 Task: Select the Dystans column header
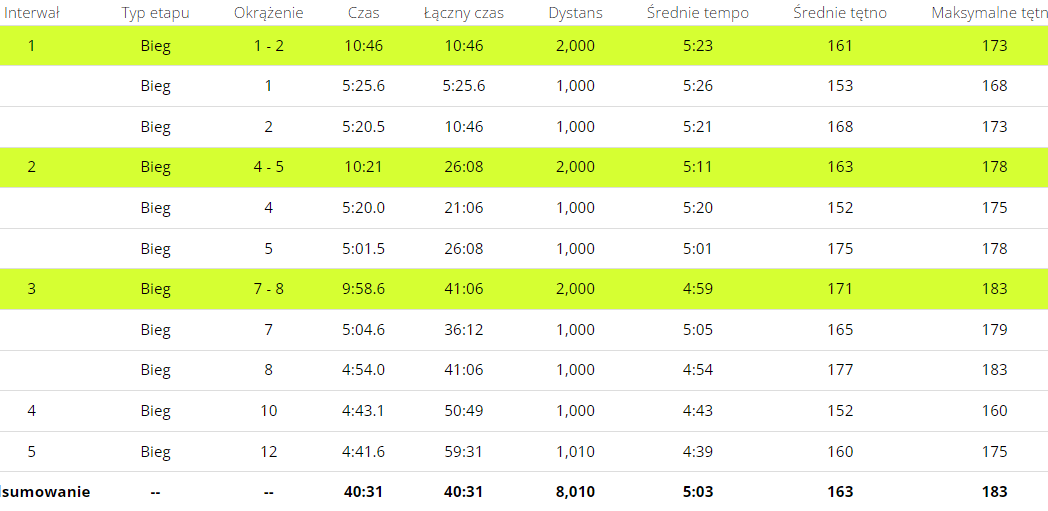[x=575, y=13]
